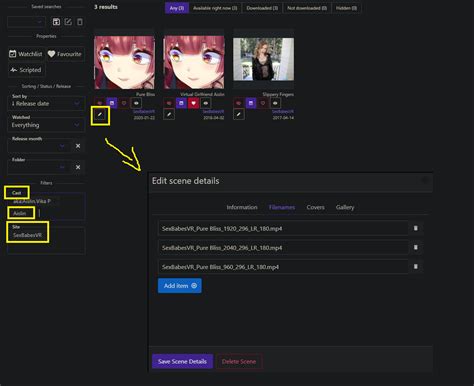Delete the 1920 filename row with its trash icon
This screenshot has width=474, height=386.
tap(416, 228)
